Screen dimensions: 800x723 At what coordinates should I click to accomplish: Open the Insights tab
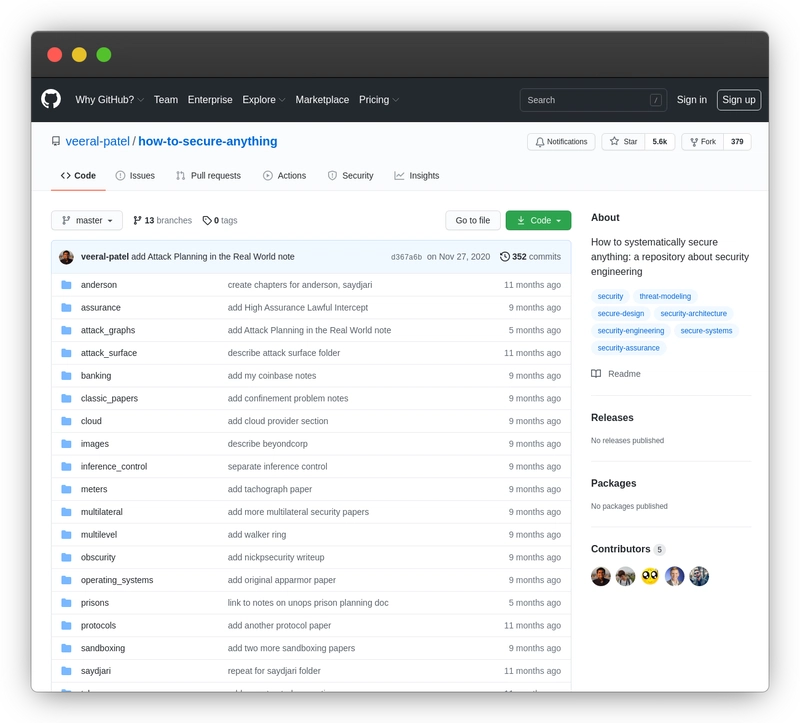416,176
